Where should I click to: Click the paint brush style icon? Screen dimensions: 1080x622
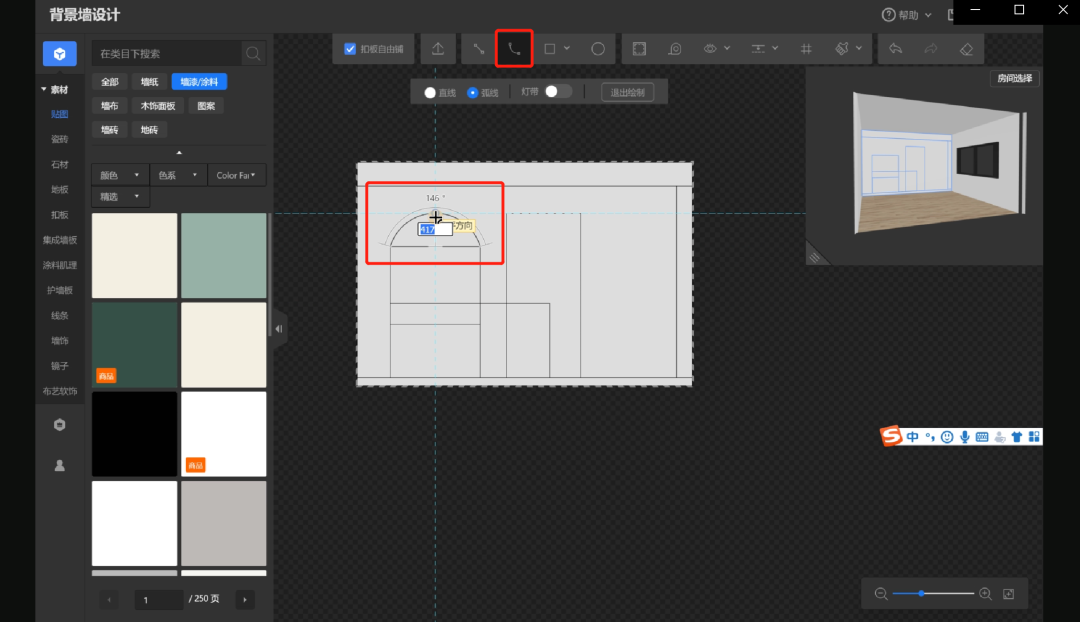[842, 49]
